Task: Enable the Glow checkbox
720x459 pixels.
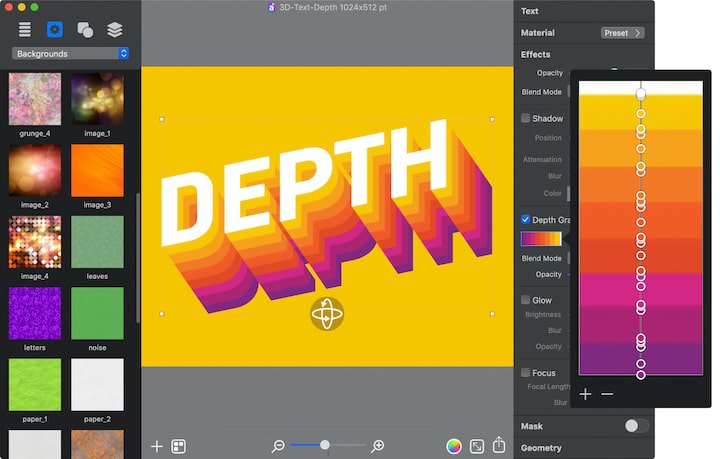Action: [525, 300]
